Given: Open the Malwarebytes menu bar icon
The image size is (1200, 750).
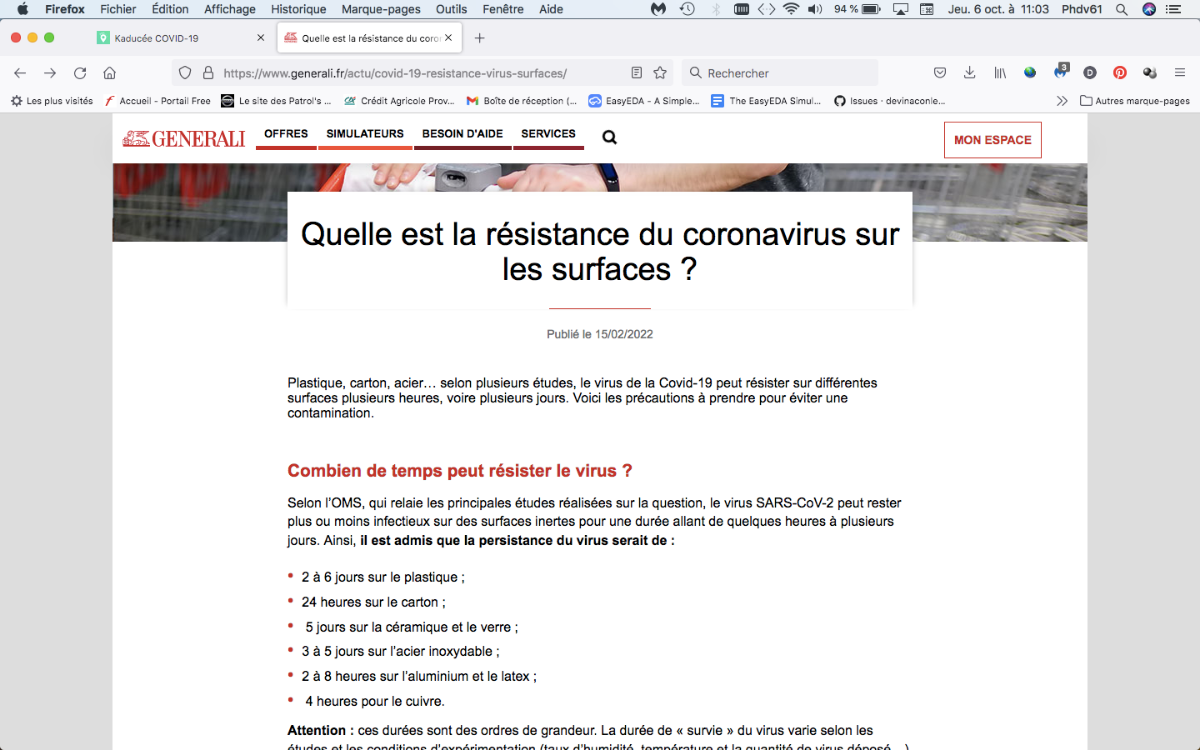Looking at the screenshot, I should pyautogui.click(x=658, y=9).
